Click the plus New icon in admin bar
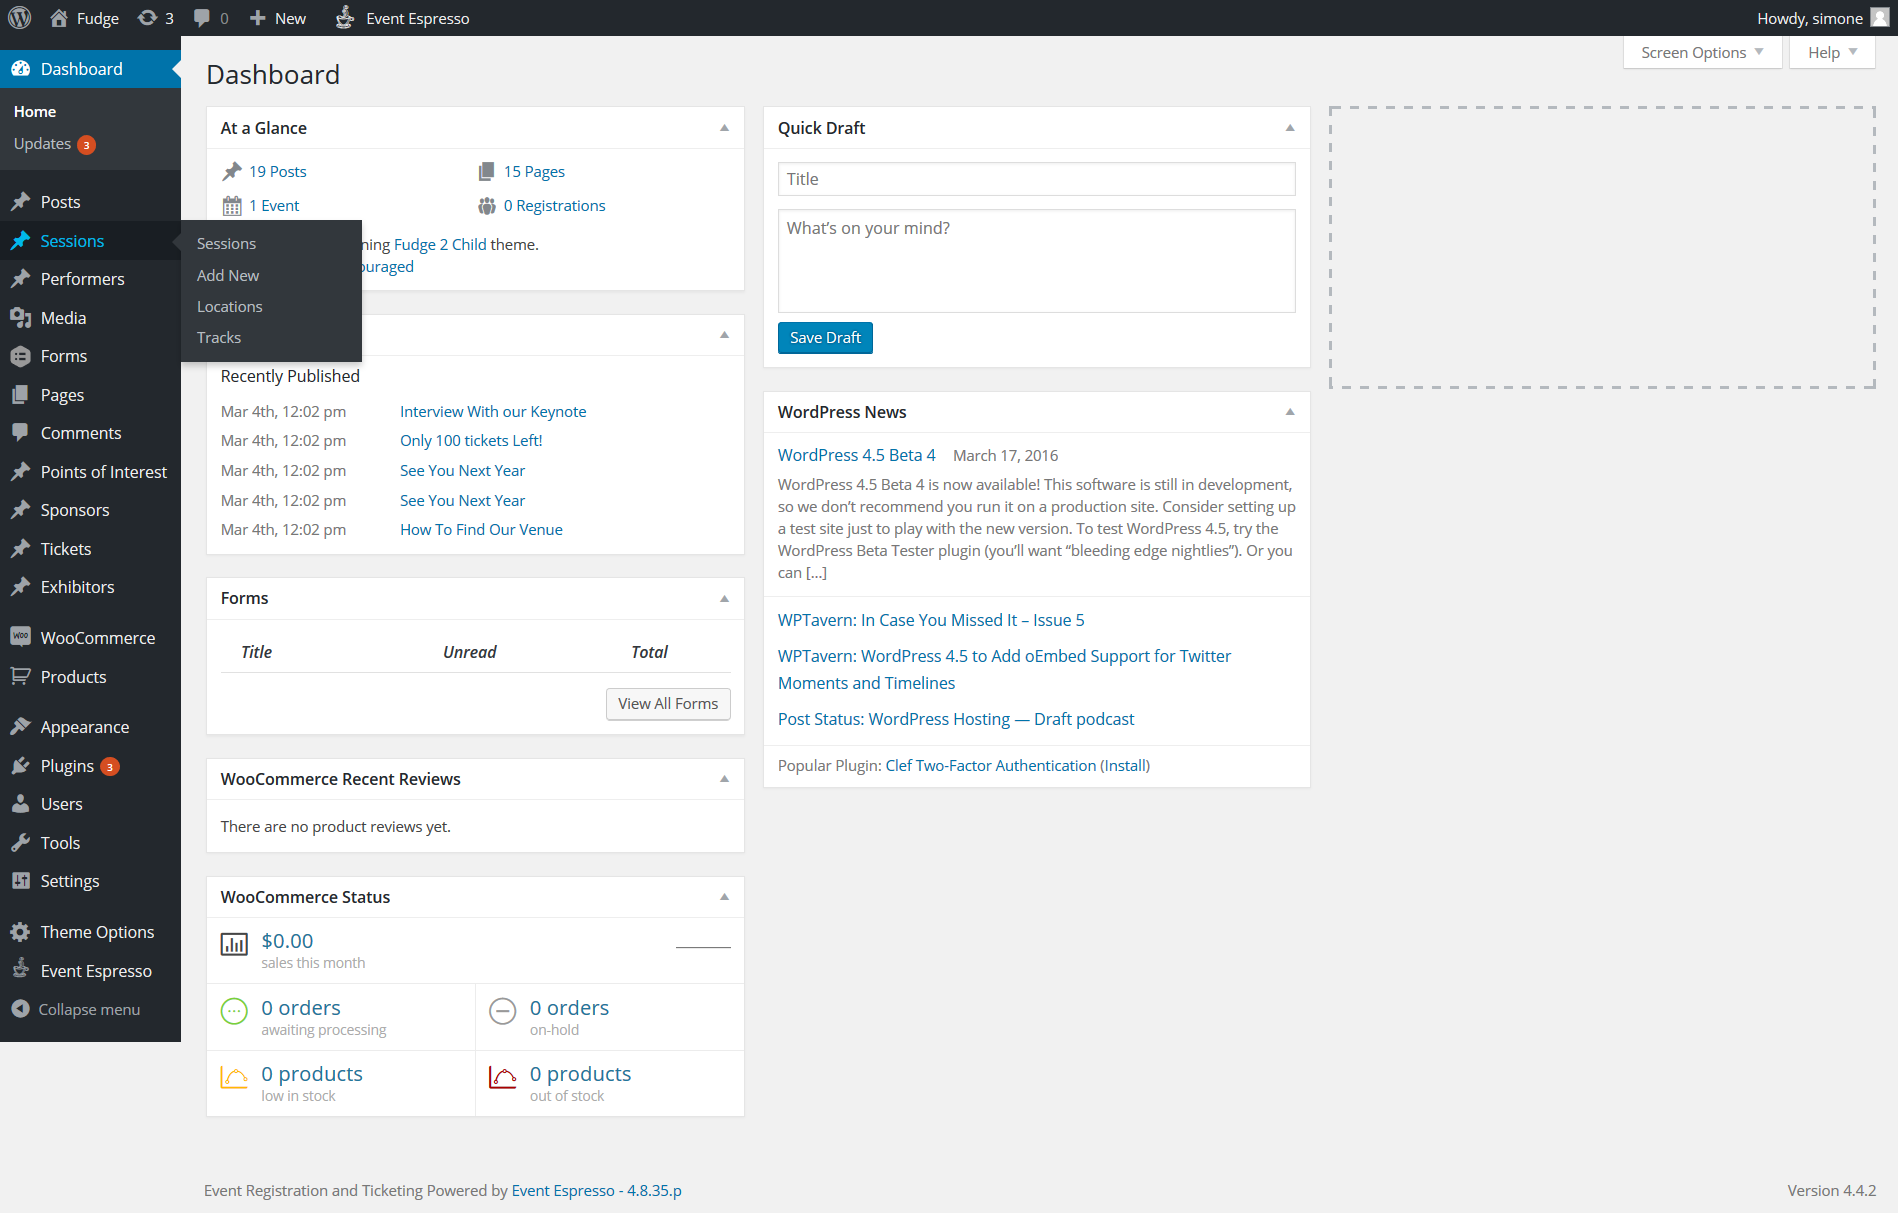Viewport: 1898px width, 1213px height. 258,18
